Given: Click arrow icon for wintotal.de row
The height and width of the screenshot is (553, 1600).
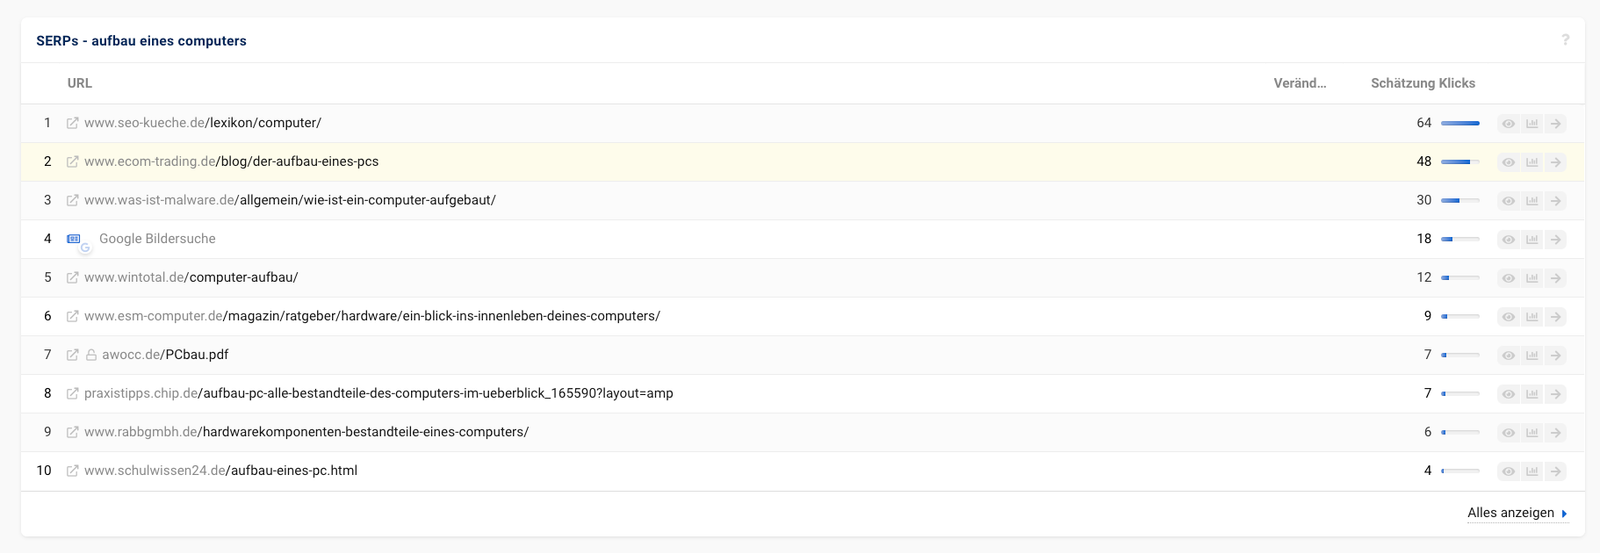Looking at the screenshot, I should (1555, 278).
